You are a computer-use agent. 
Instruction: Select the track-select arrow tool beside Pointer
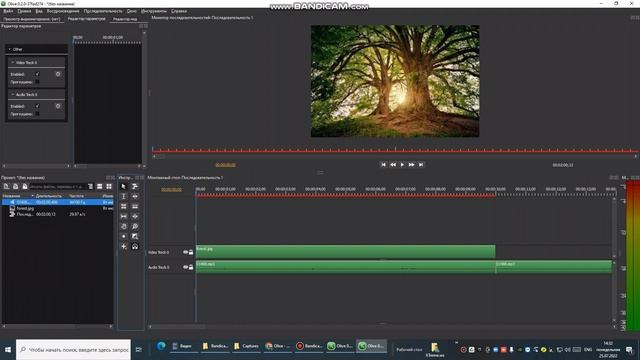135,187
